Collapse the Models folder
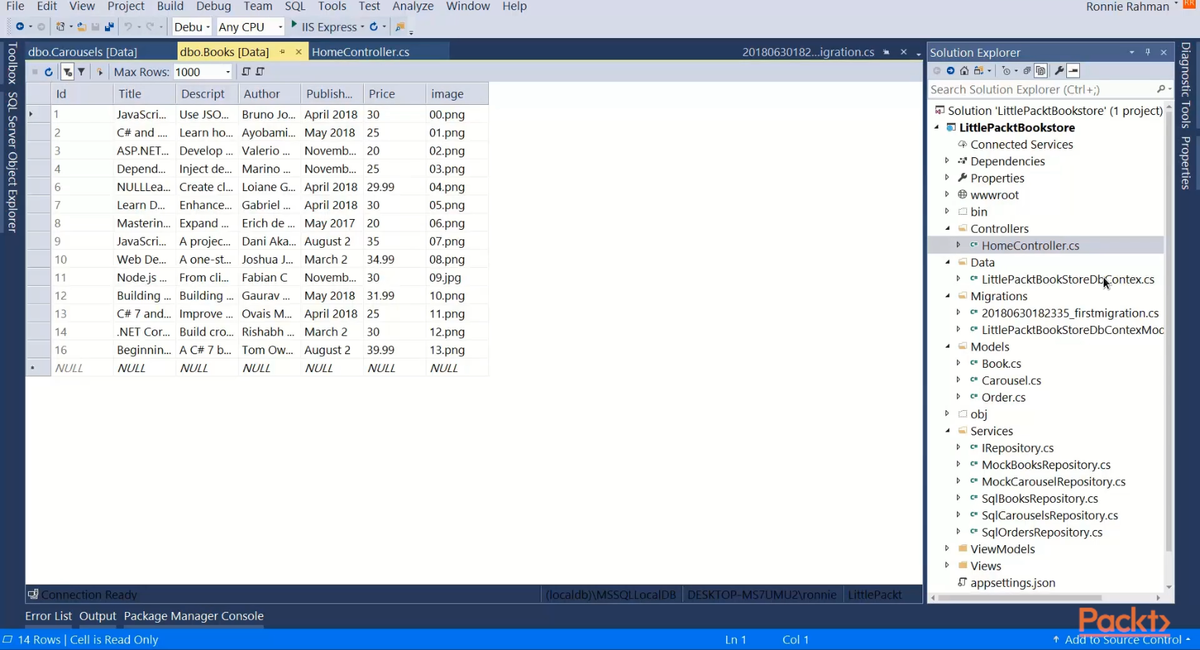1200x650 pixels. point(948,346)
